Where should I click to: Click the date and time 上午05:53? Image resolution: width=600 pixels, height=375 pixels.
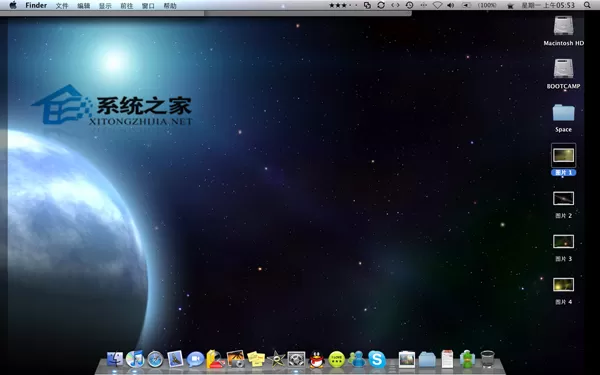point(548,5)
